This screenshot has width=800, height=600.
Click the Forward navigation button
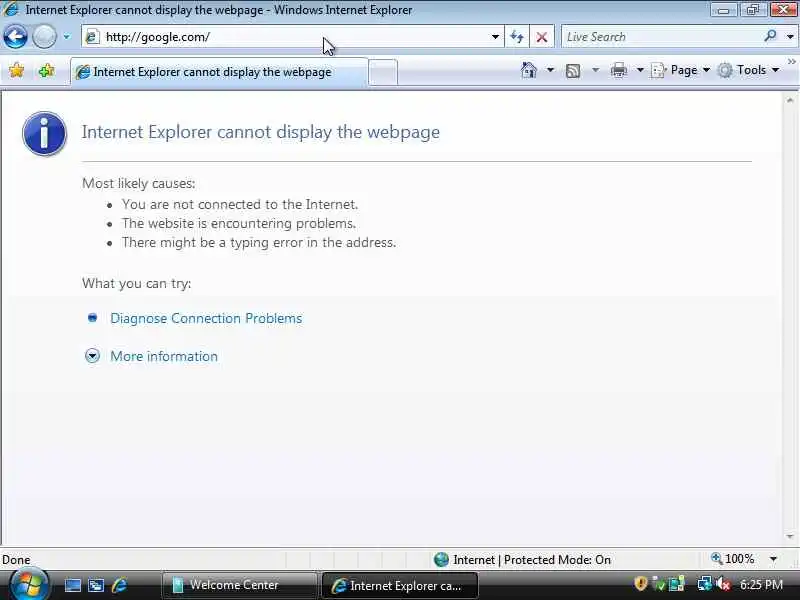[44, 37]
